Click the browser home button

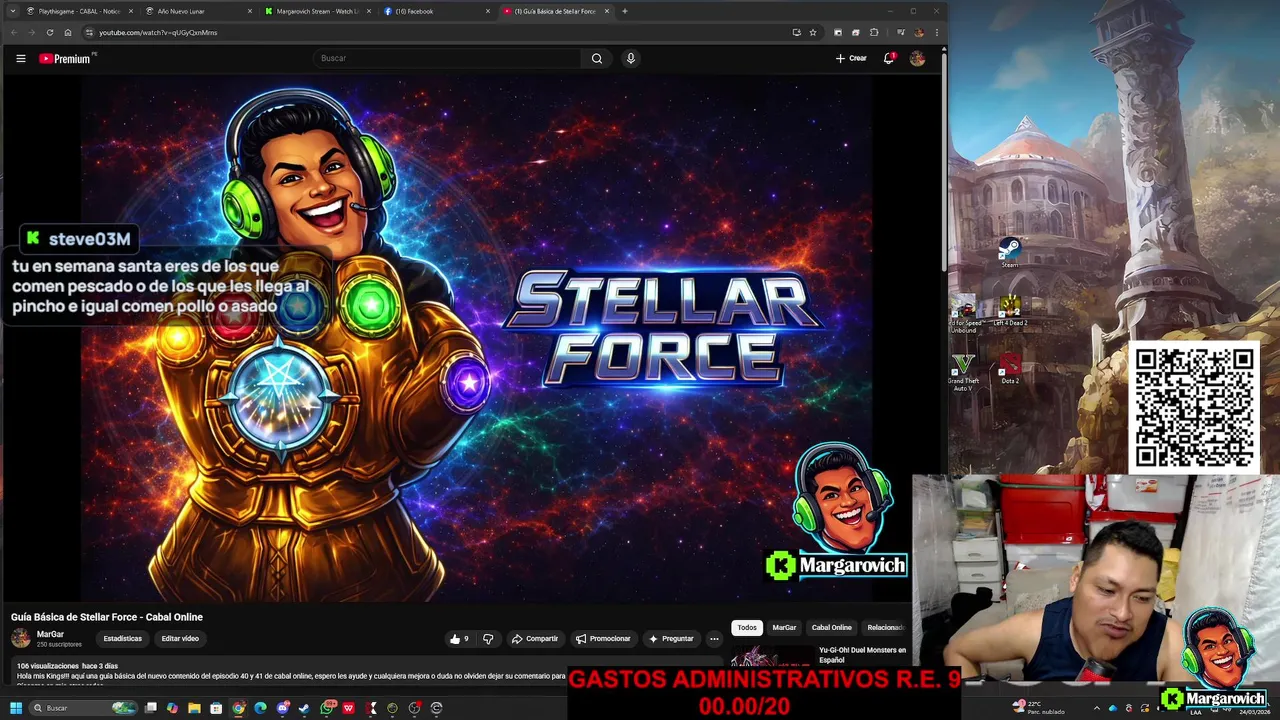pyautogui.click(x=68, y=32)
